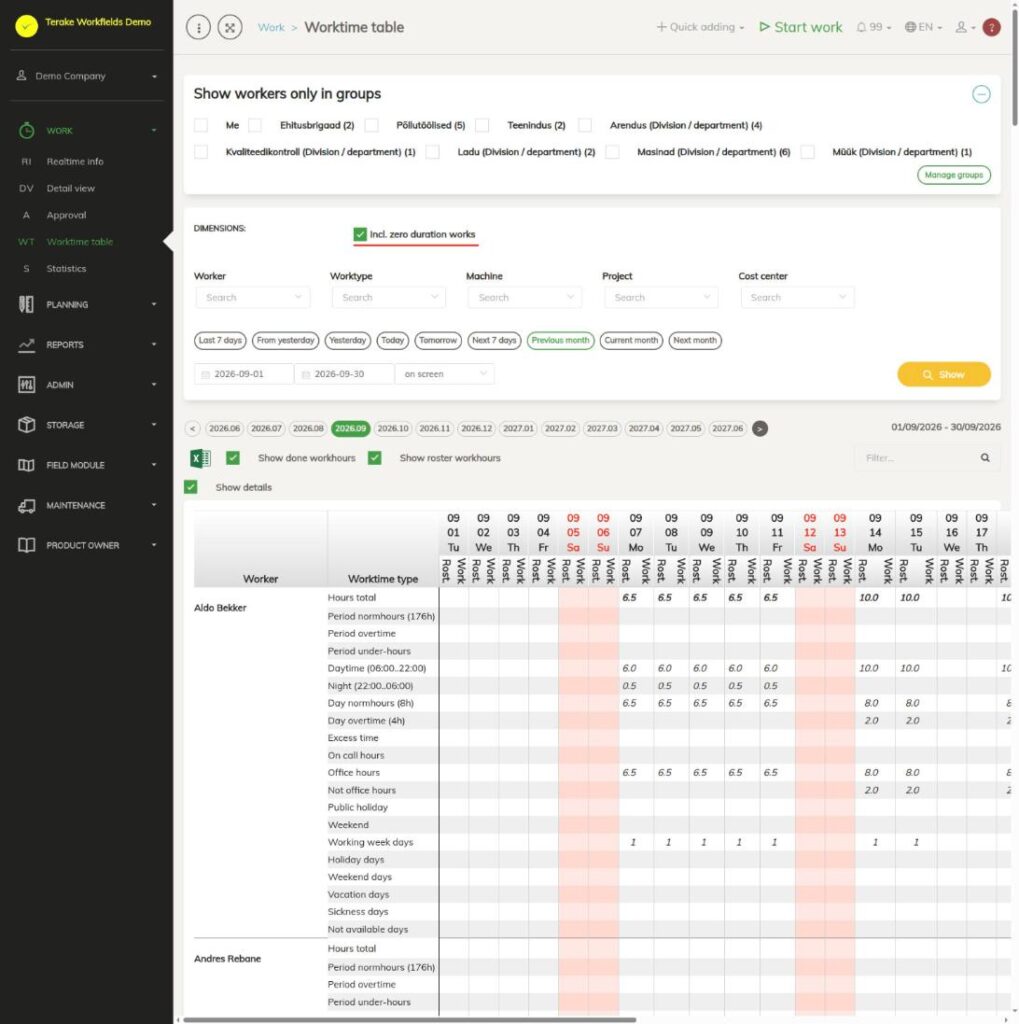1019x1024 pixels.
Task: Open the Machine search dropdown
Action: click(525, 297)
